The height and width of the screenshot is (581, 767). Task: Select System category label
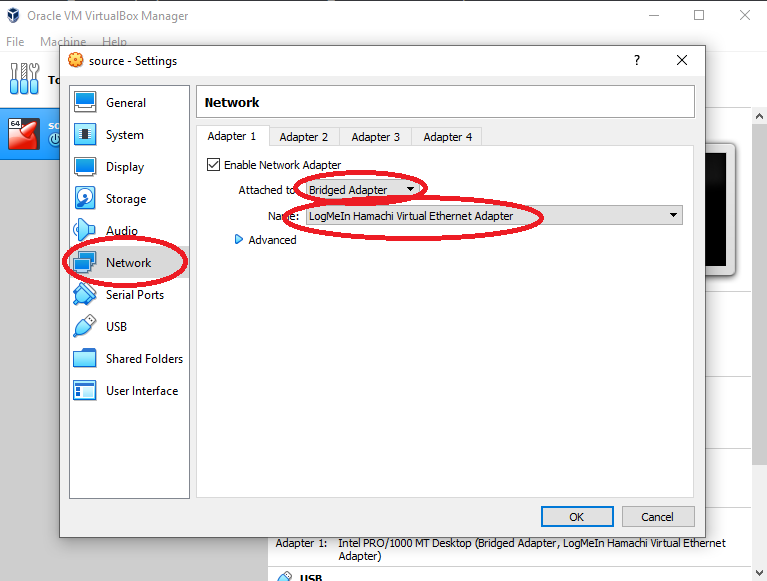(125, 135)
